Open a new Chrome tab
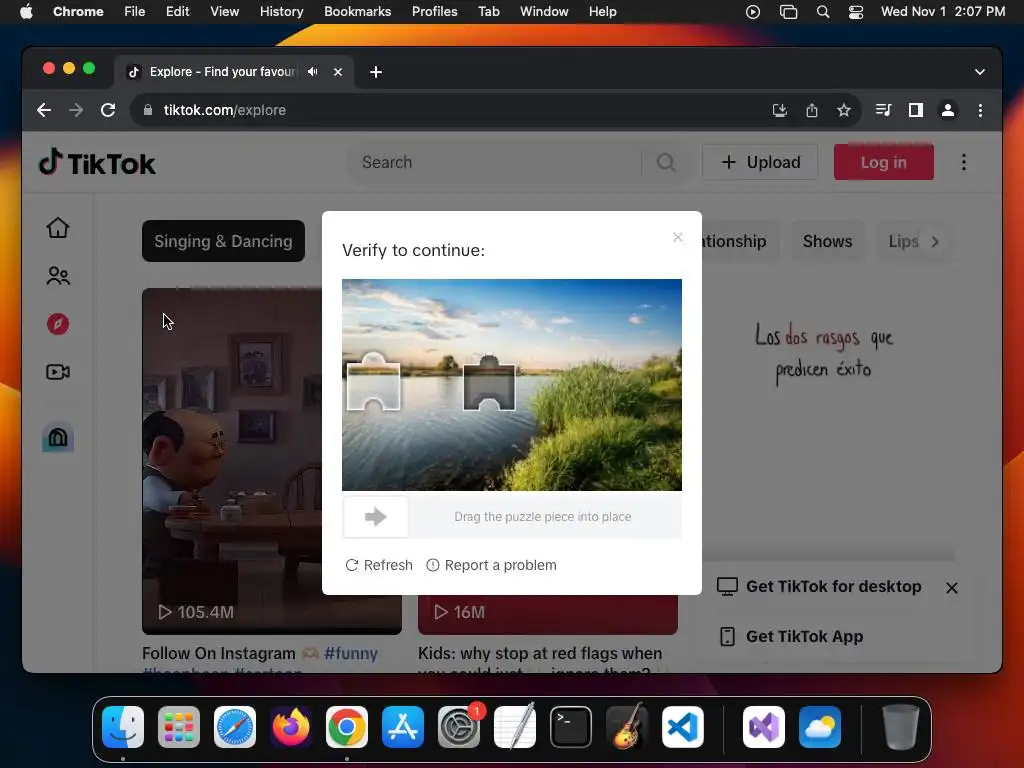The image size is (1024, 768). (x=376, y=72)
